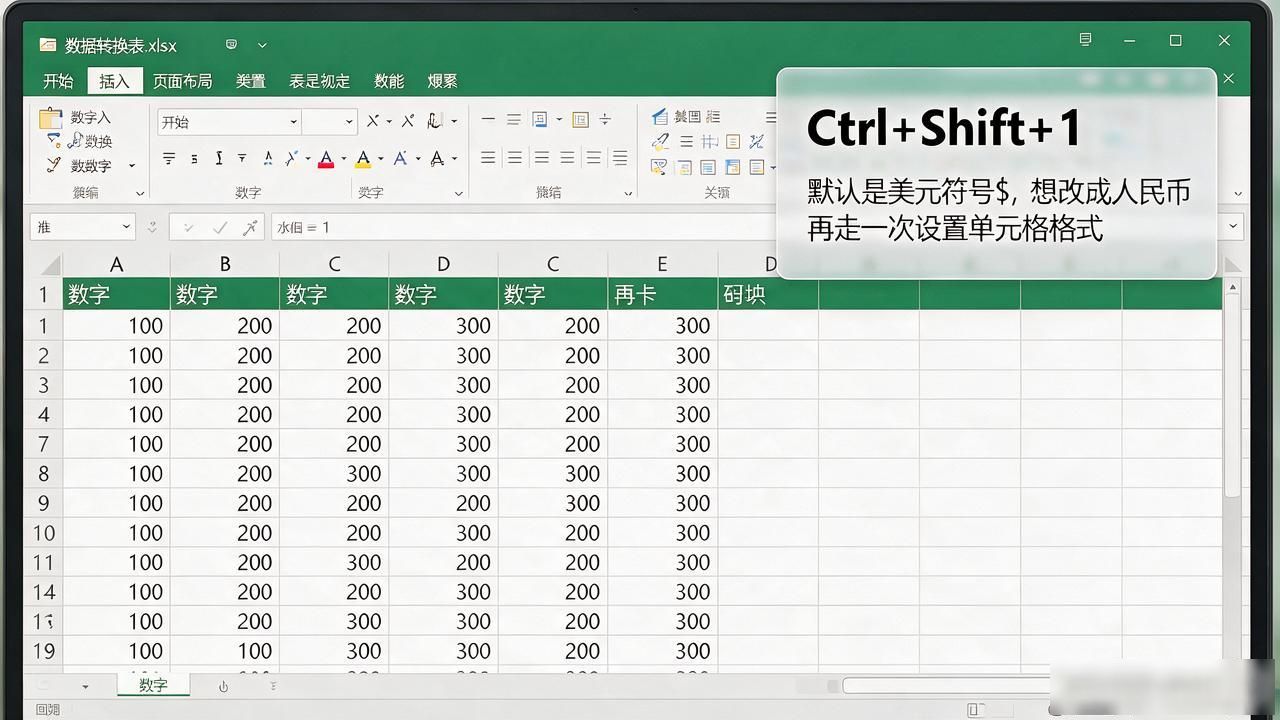Screen dimensions: 1280x720
Task: Select the 再卡 header cell
Action: point(662,294)
